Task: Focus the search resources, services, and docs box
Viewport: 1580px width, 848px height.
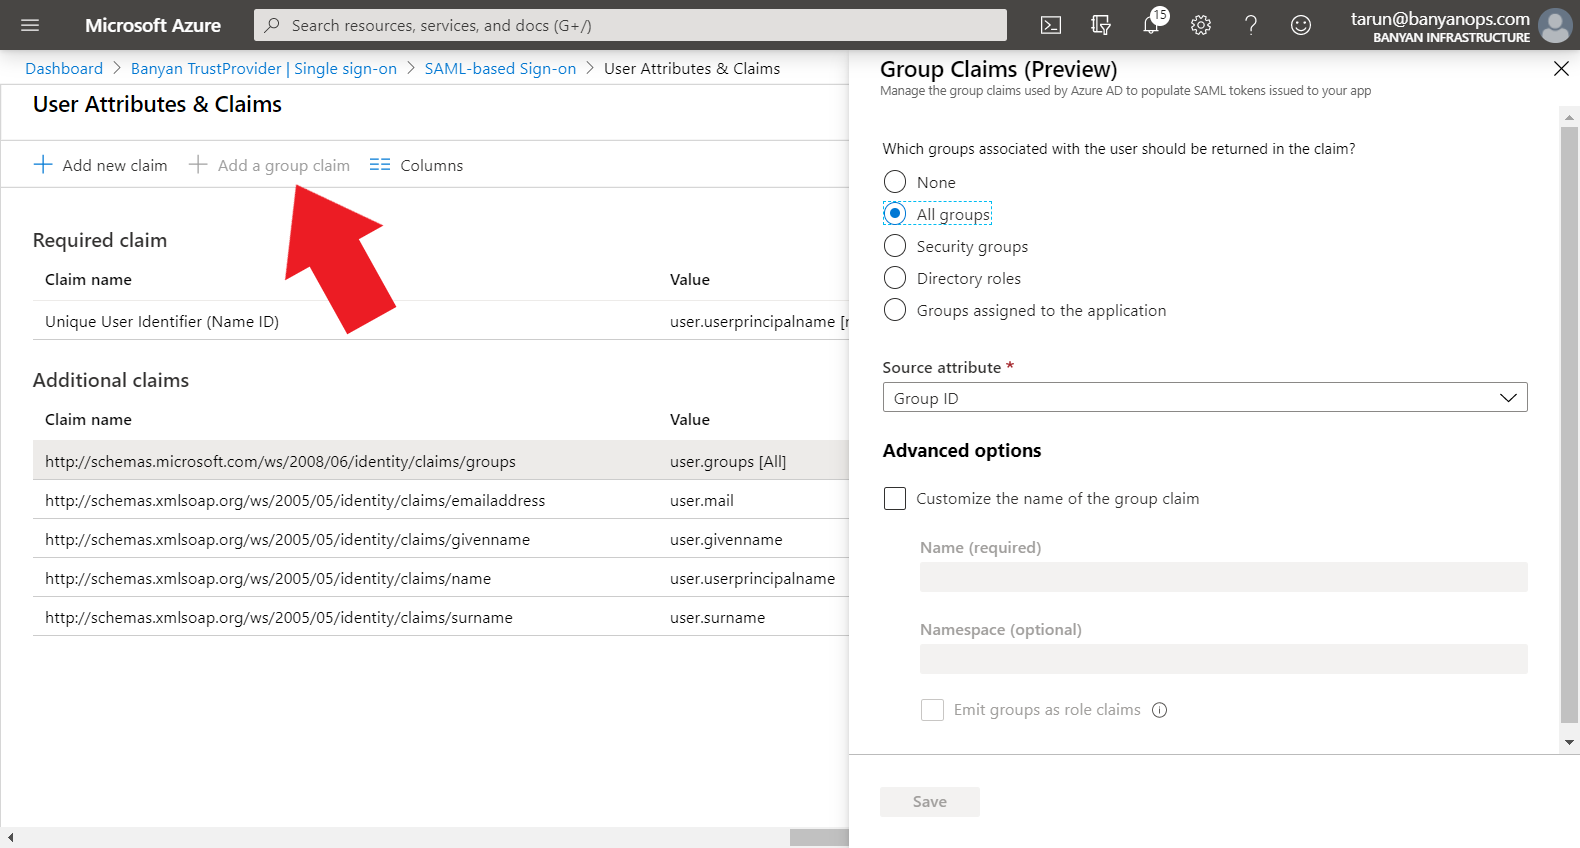Action: pyautogui.click(x=630, y=25)
